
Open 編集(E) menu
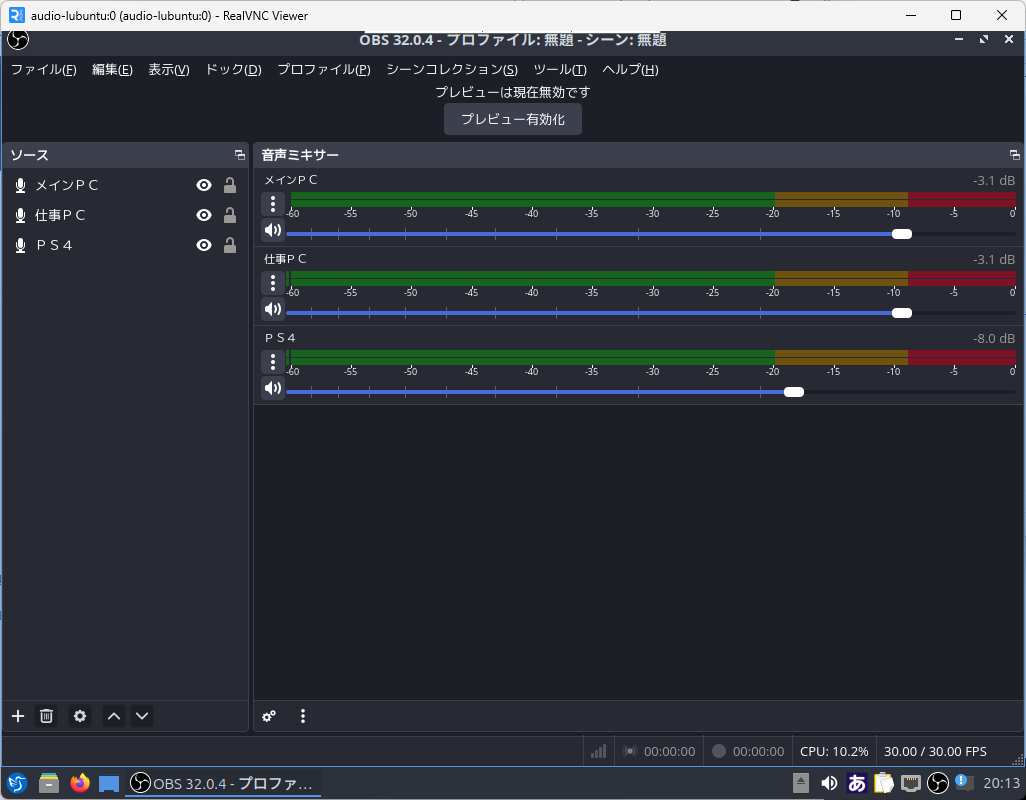[113, 69]
